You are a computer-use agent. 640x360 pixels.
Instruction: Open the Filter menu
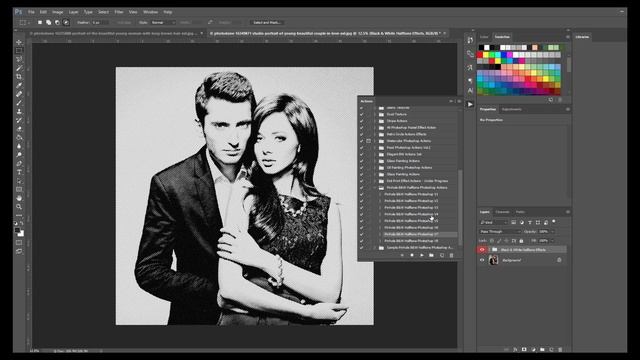(x=119, y=12)
